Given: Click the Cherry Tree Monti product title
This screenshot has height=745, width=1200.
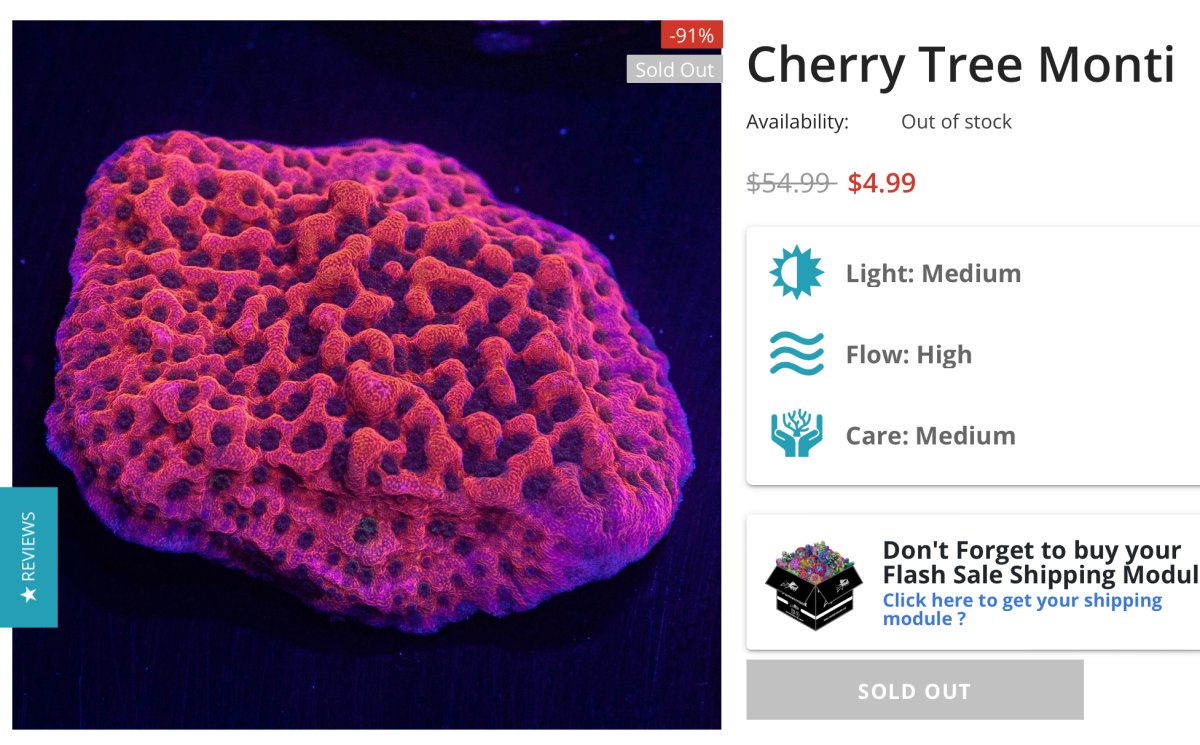Looking at the screenshot, I should 960,66.
